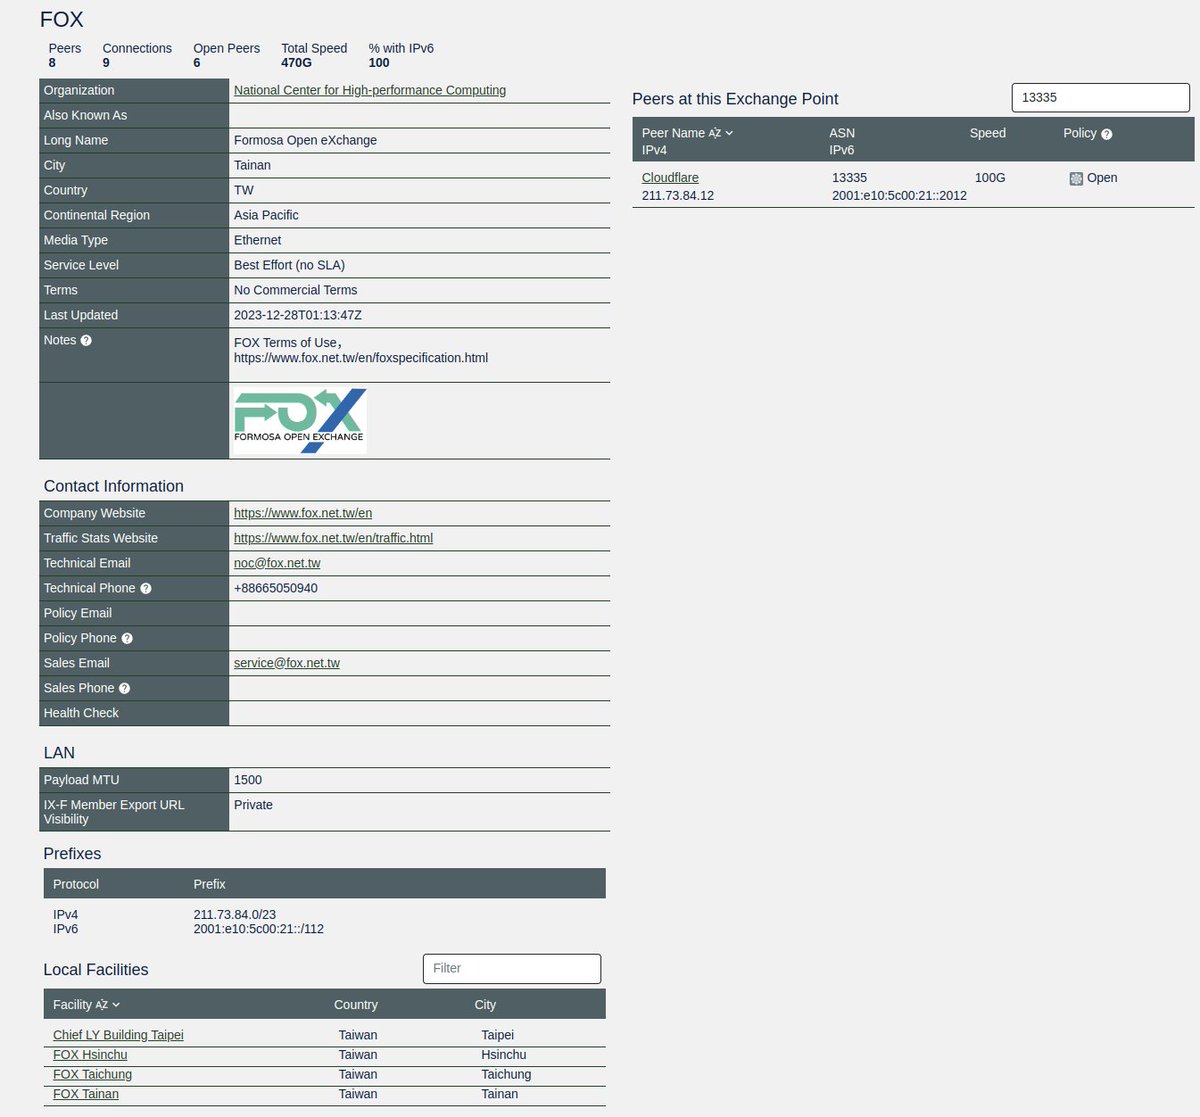The height and width of the screenshot is (1117, 1200).
Task: Click the ASN value 13335
Action: [849, 178]
